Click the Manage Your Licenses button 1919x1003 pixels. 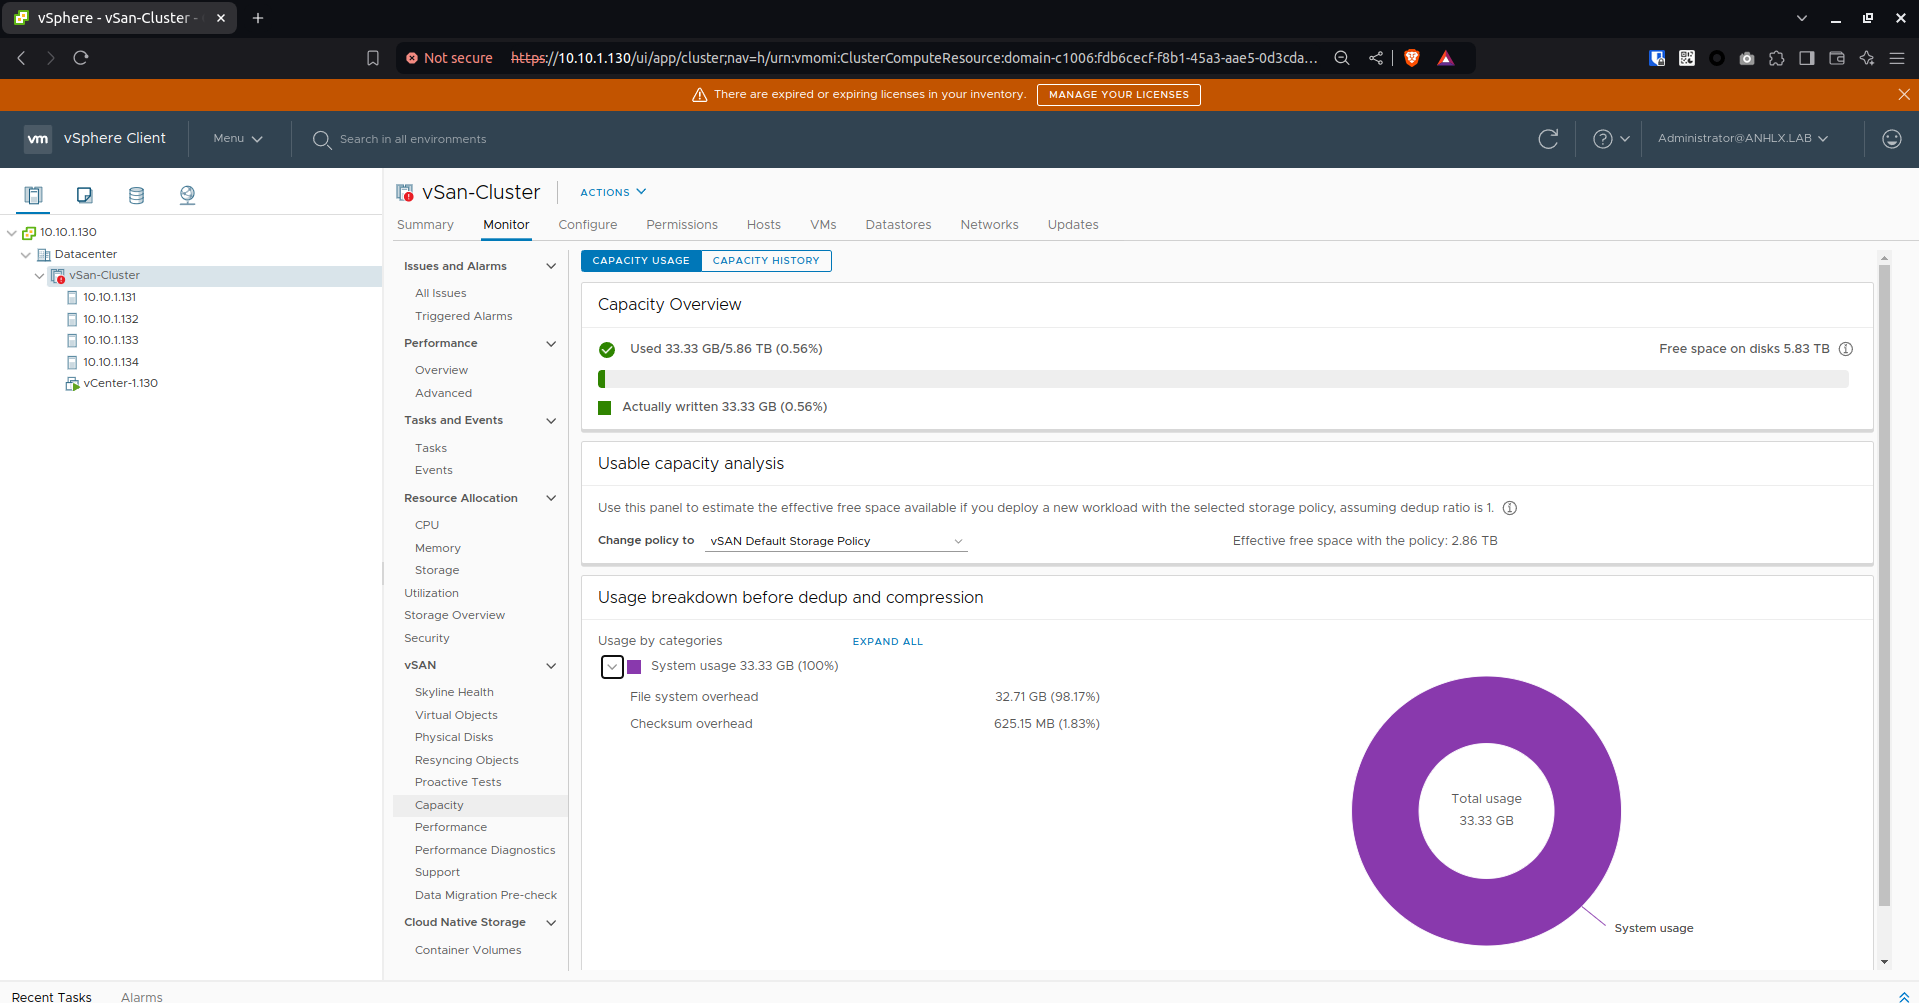1118,95
